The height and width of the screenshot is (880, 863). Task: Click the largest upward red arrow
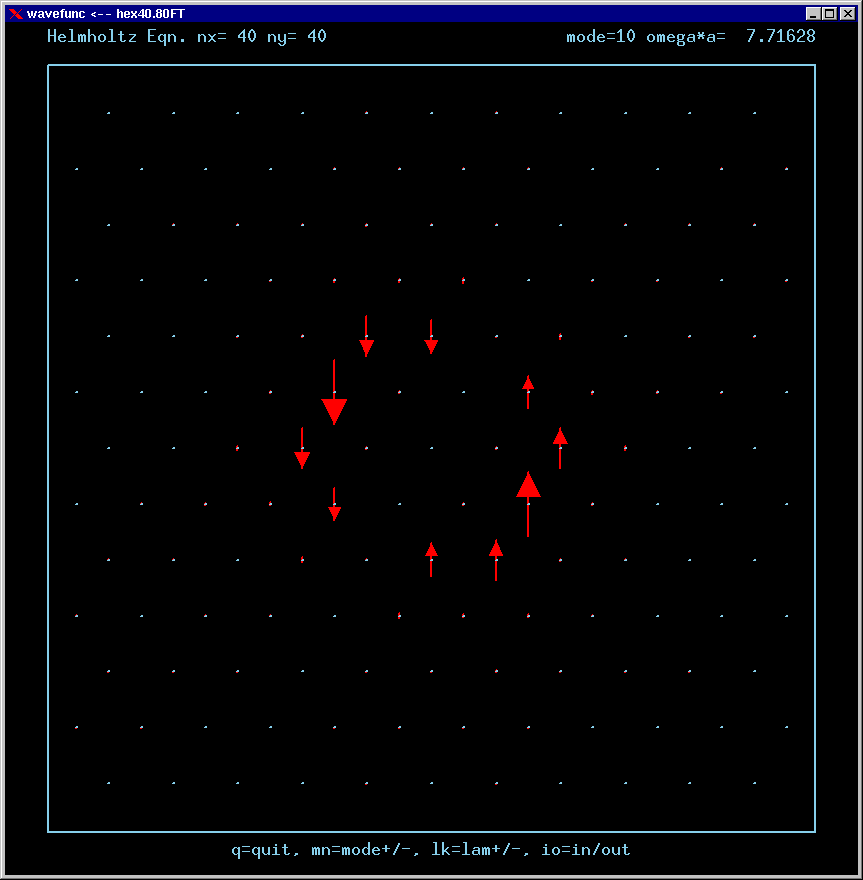[529, 504]
